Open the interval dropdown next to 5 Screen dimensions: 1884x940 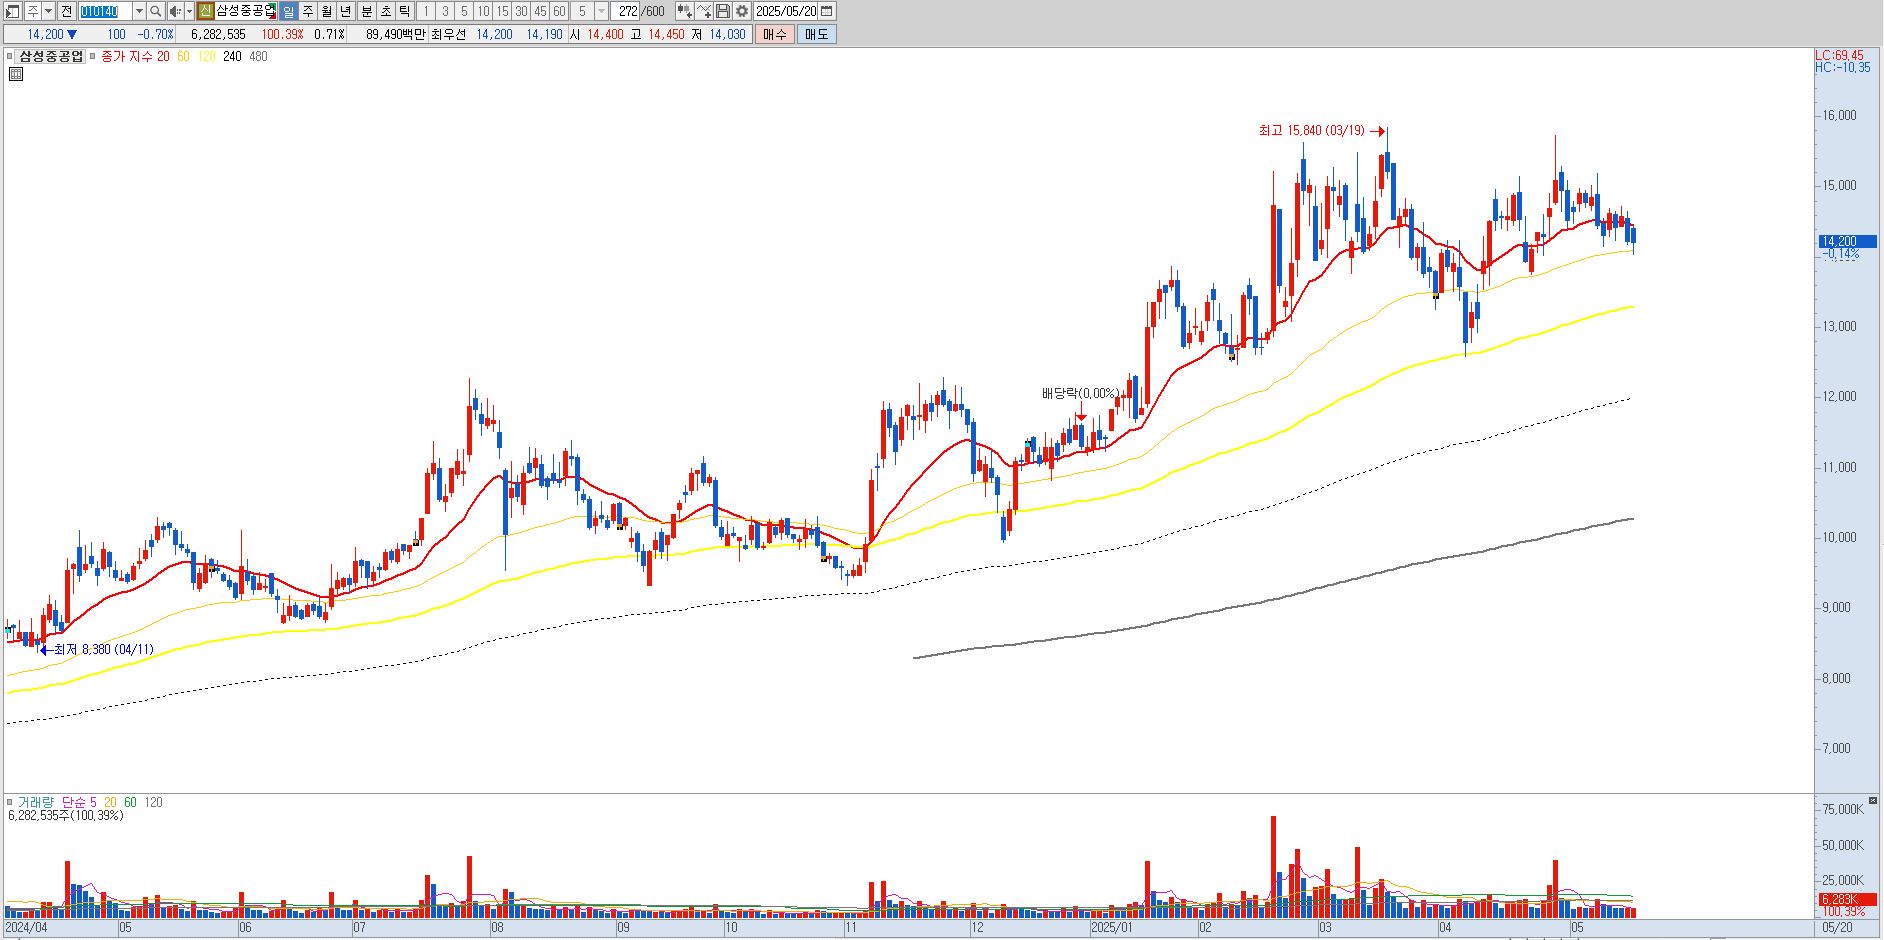(601, 11)
